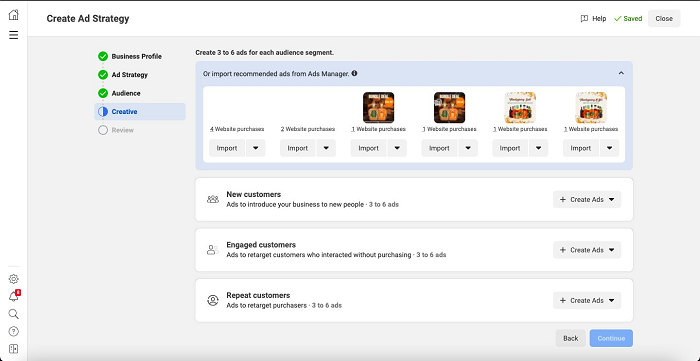Import the second Bundle Deal ad
The width and height of the screenshot is (700, 361).
[x=439, y=148]
